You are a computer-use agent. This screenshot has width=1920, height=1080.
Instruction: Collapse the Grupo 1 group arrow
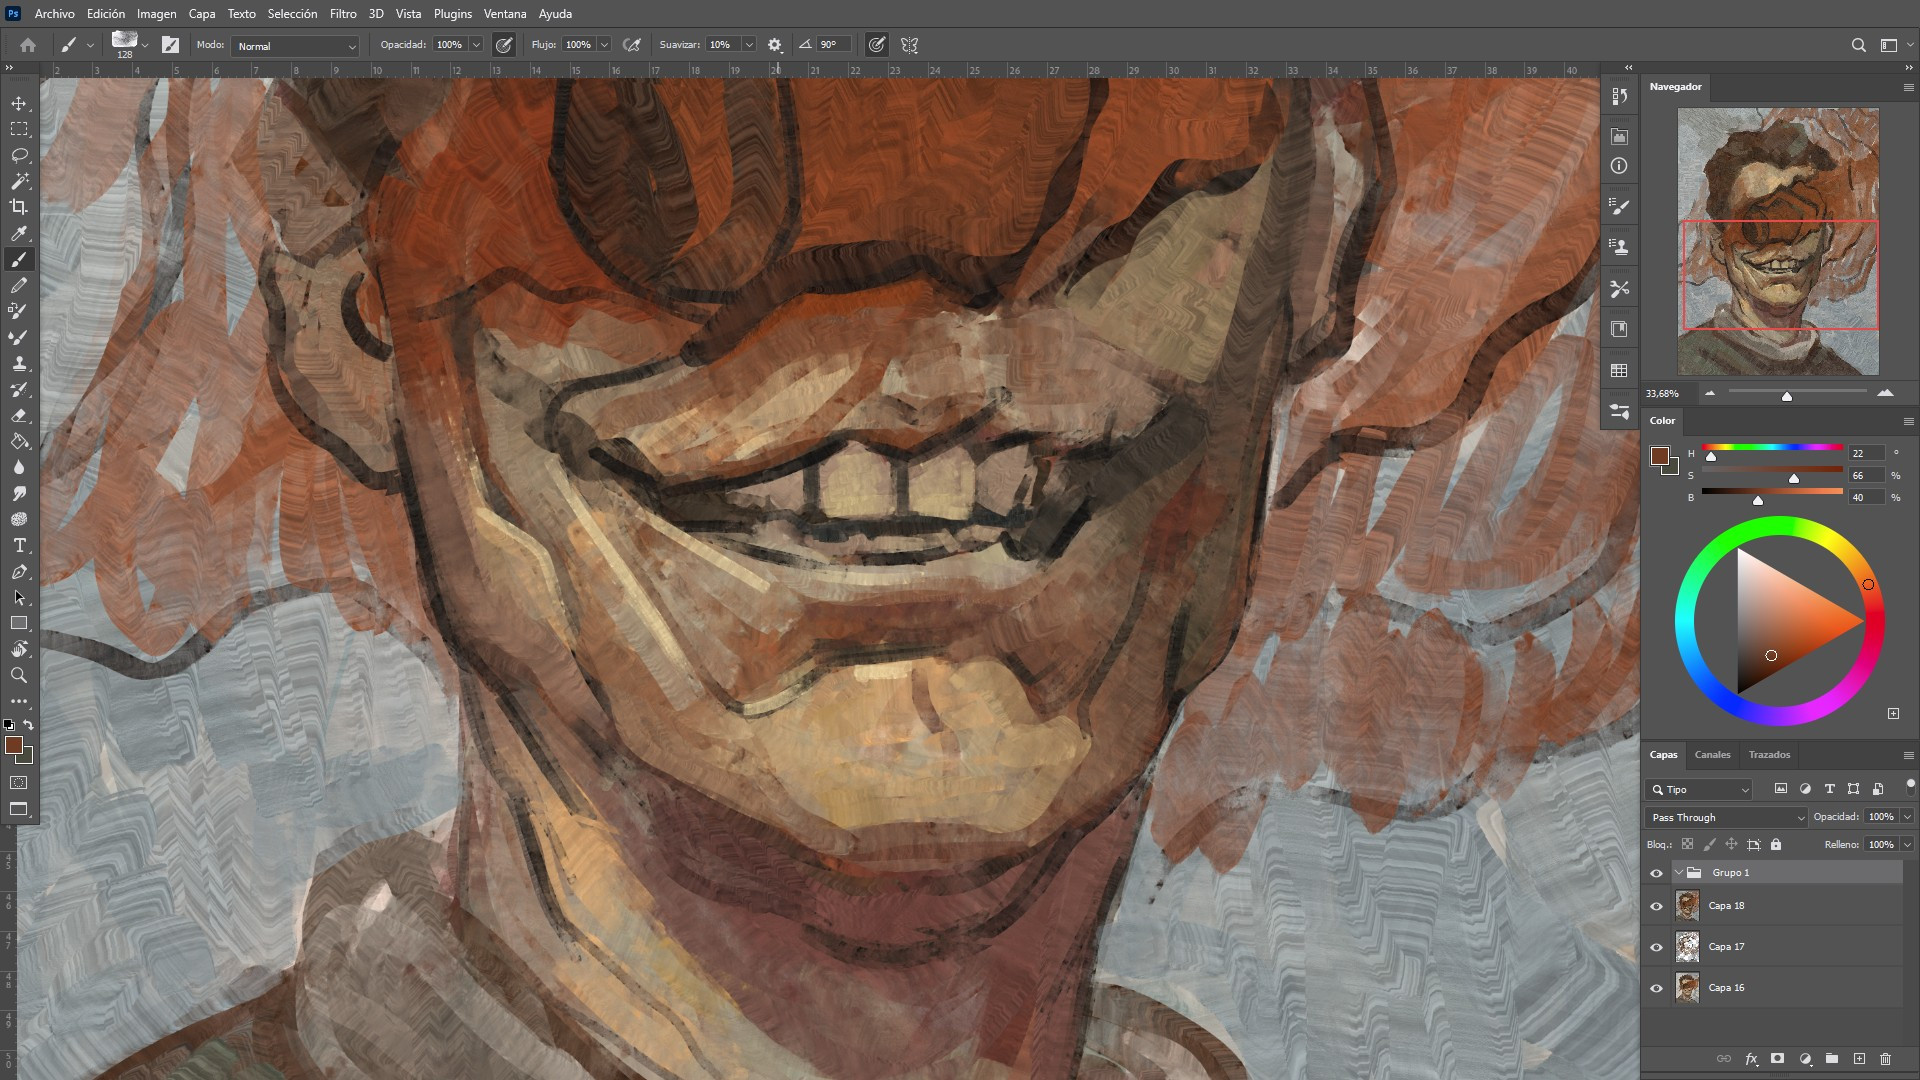click(x=1679, y=873)
